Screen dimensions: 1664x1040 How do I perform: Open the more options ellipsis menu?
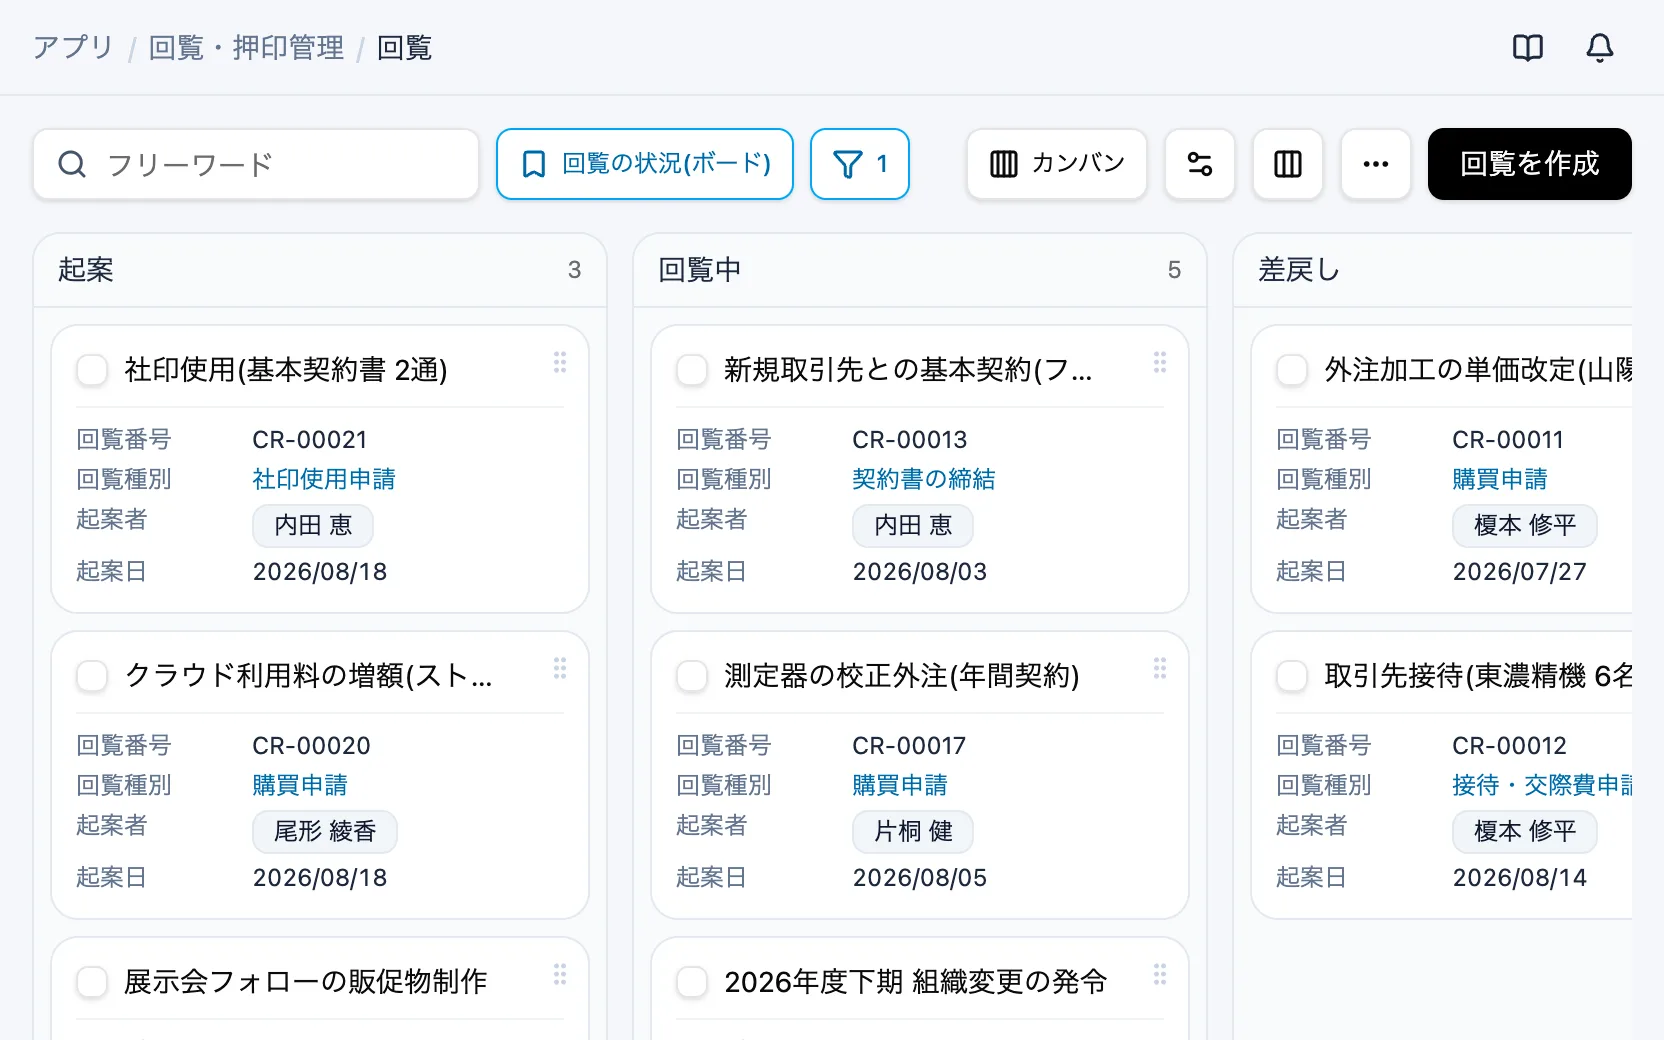[x=1376, y=164]
